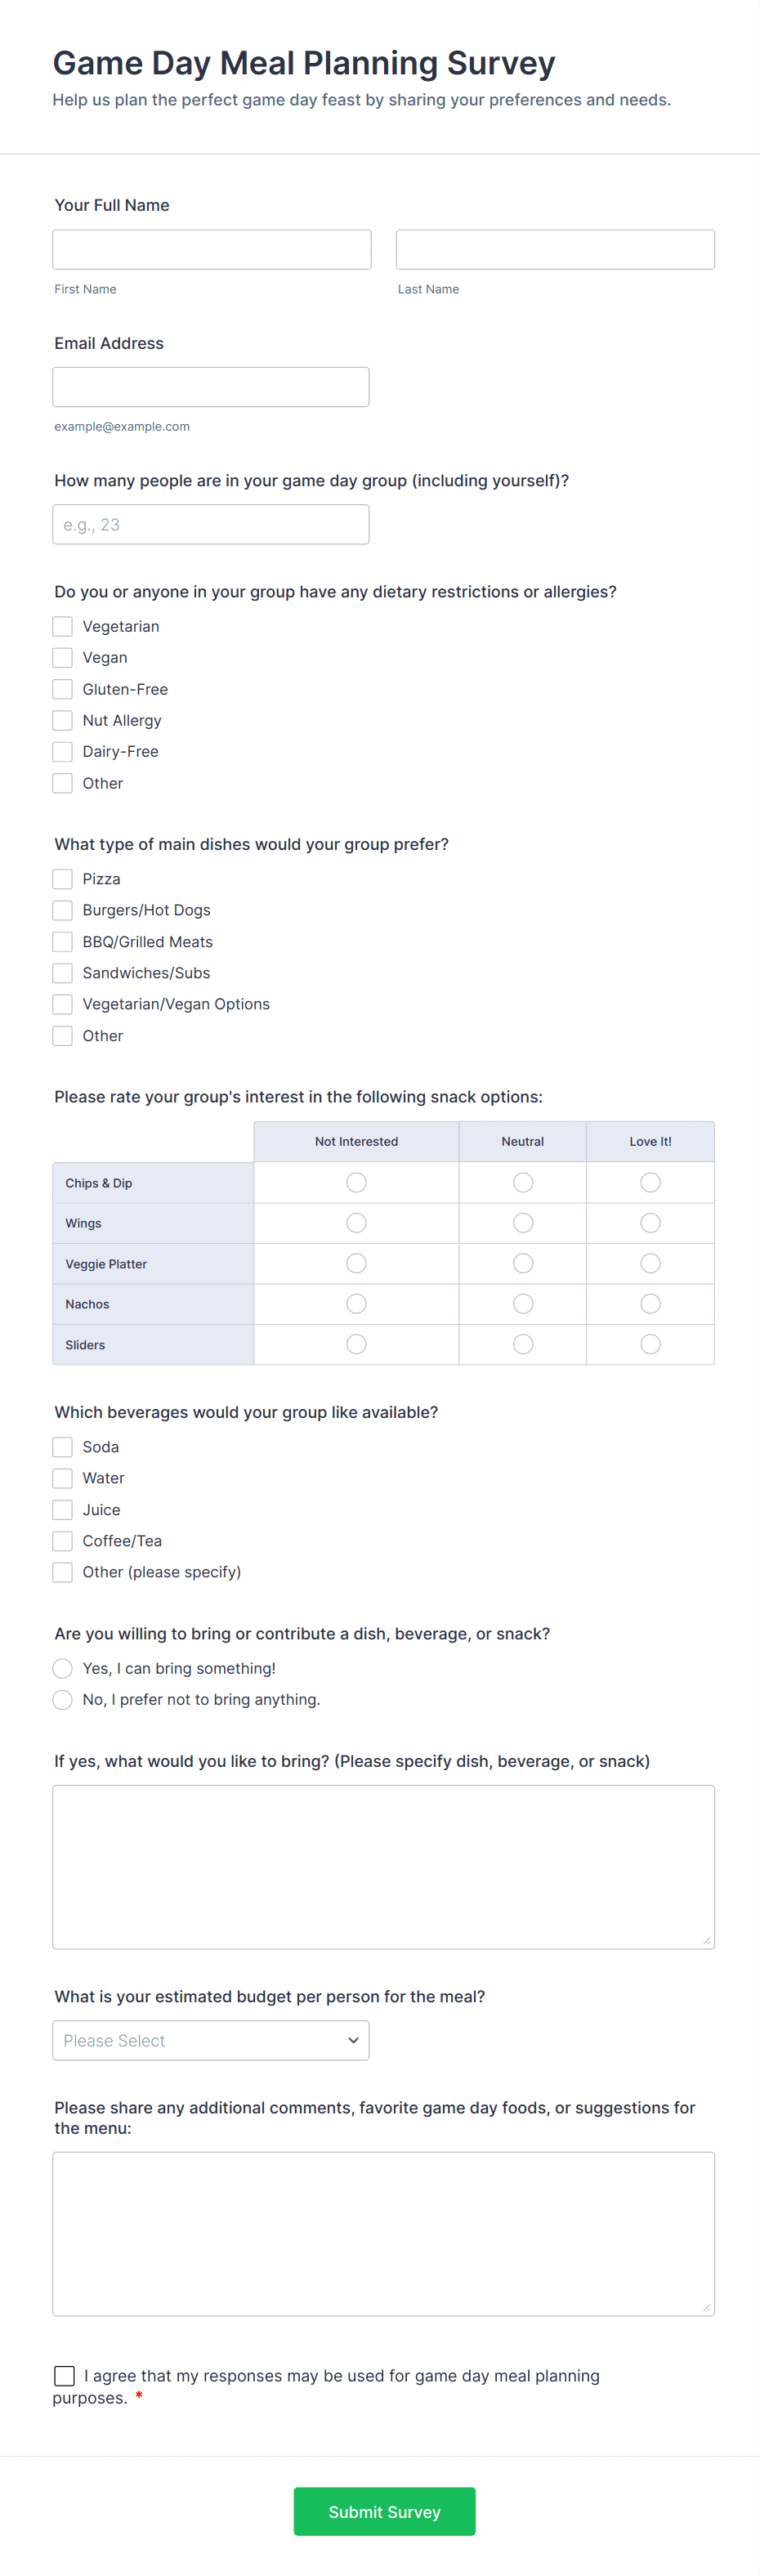Click the Email Address field
760x2576 pixels.
pyautogui.click(x=211, y=387)
